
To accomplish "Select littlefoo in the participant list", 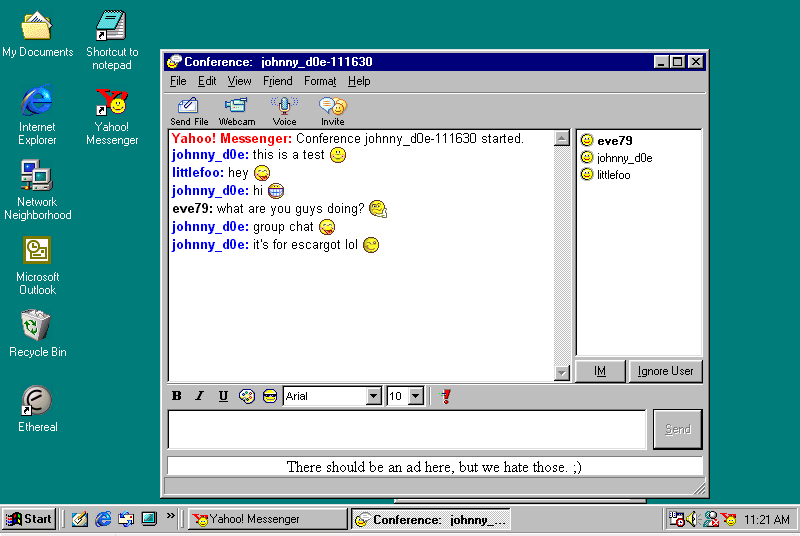I will coord(606,174).
